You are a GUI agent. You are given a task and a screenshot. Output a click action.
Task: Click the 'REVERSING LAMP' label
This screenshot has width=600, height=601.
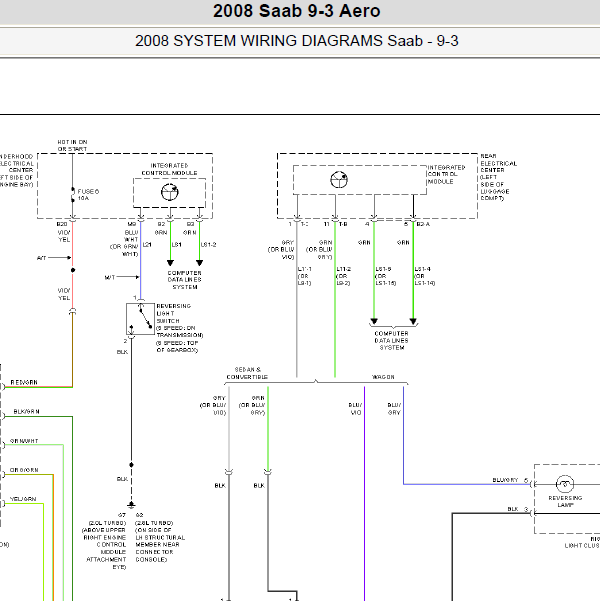coord(565,501)
